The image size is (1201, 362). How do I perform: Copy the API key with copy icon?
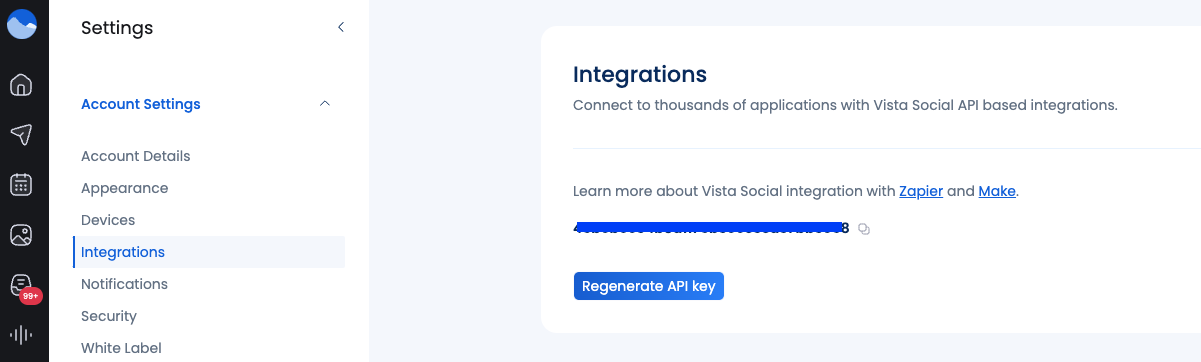click(x=865, y=229)
